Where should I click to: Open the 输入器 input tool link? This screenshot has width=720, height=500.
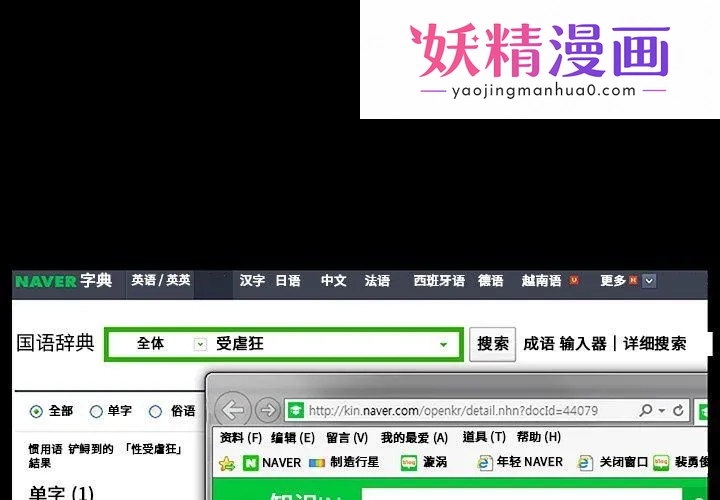pos(583,344)
